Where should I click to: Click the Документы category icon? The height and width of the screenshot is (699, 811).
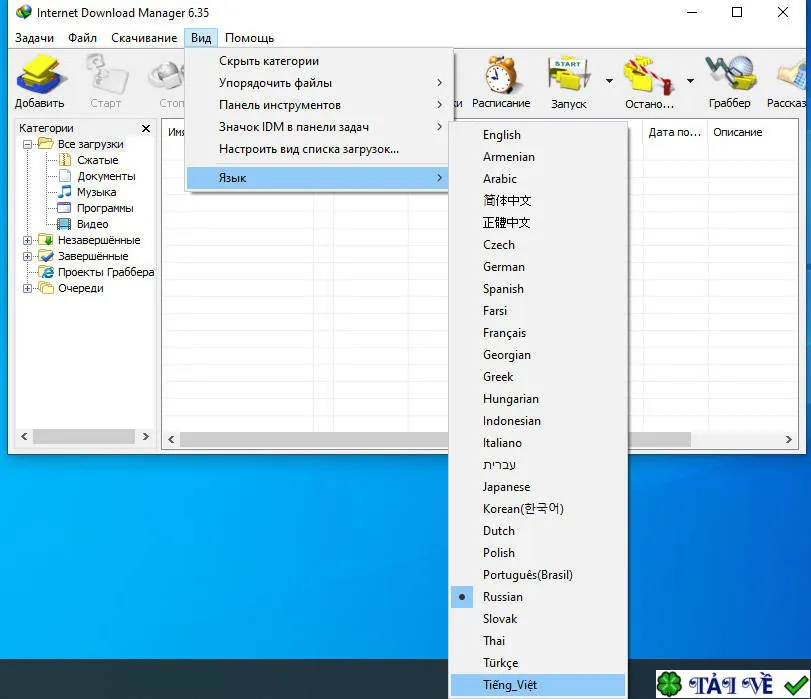(x=65, y=176)
